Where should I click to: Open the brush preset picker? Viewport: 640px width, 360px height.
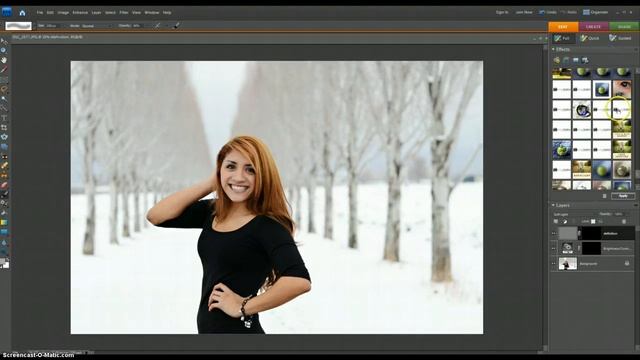[18, 26]
